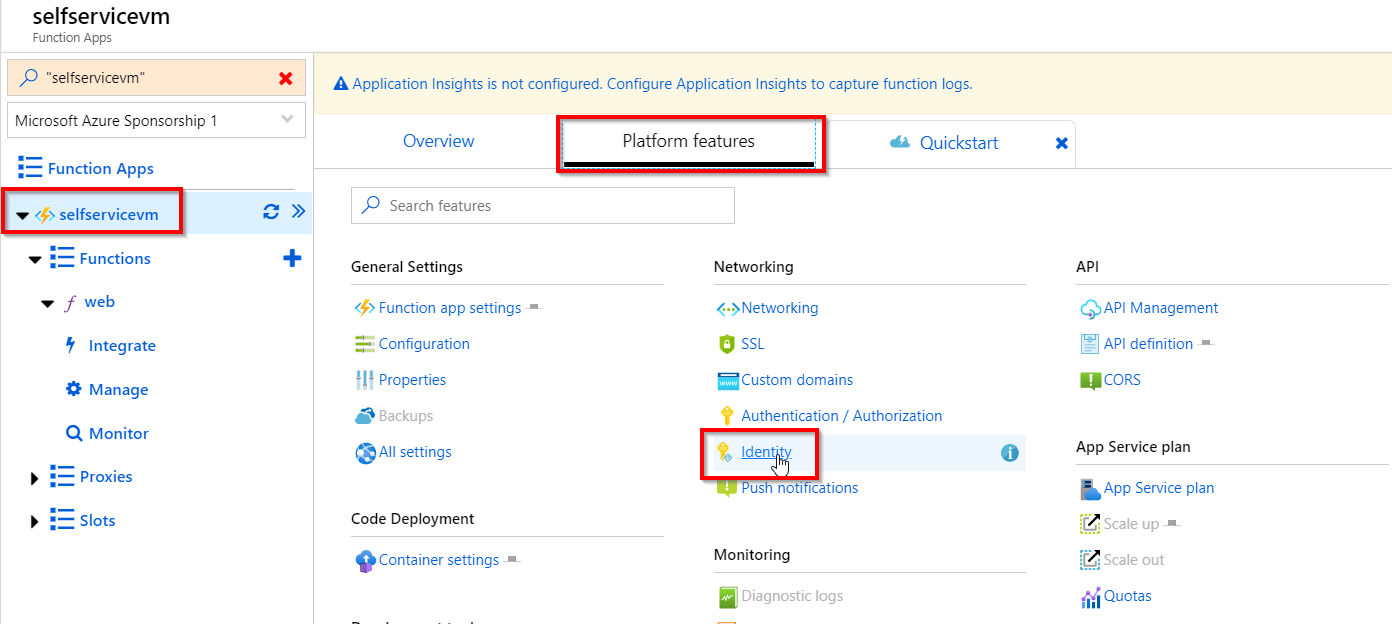This screenshot has width=1392, height=624.
Task: Switch to the Overview tab
Action: coord(439,142)
